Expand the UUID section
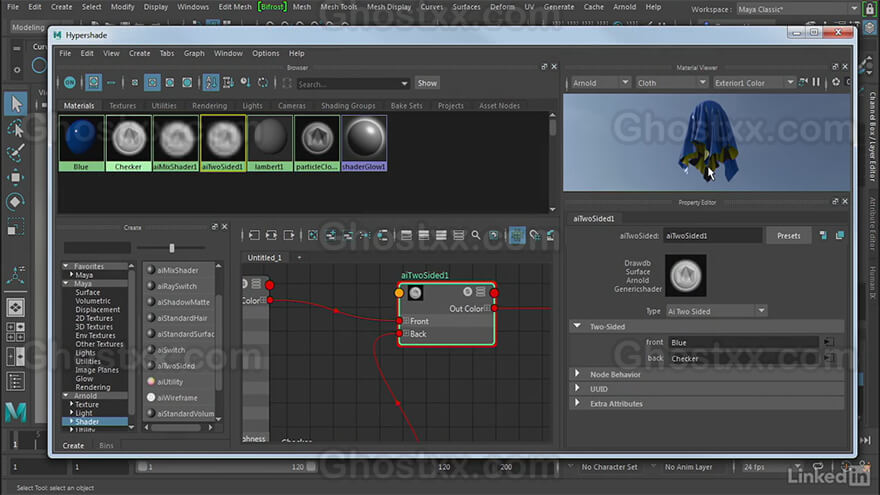The width and height of the screenshot is (880, 495). [577, 388]
